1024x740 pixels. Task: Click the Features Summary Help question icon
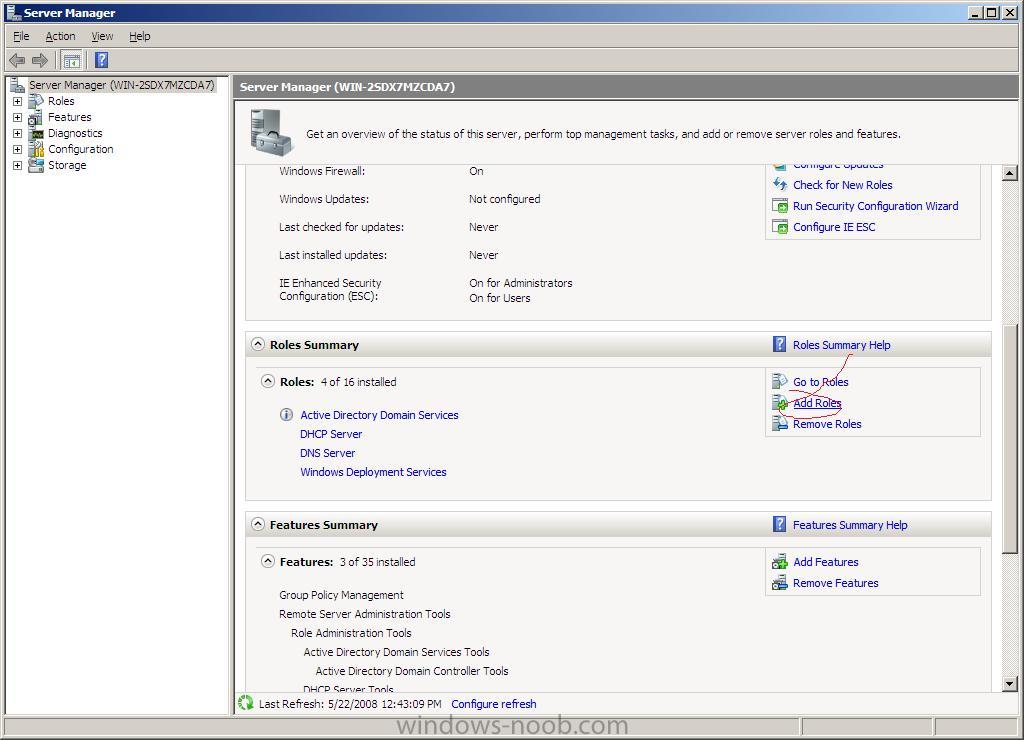(x=779, y=524)
